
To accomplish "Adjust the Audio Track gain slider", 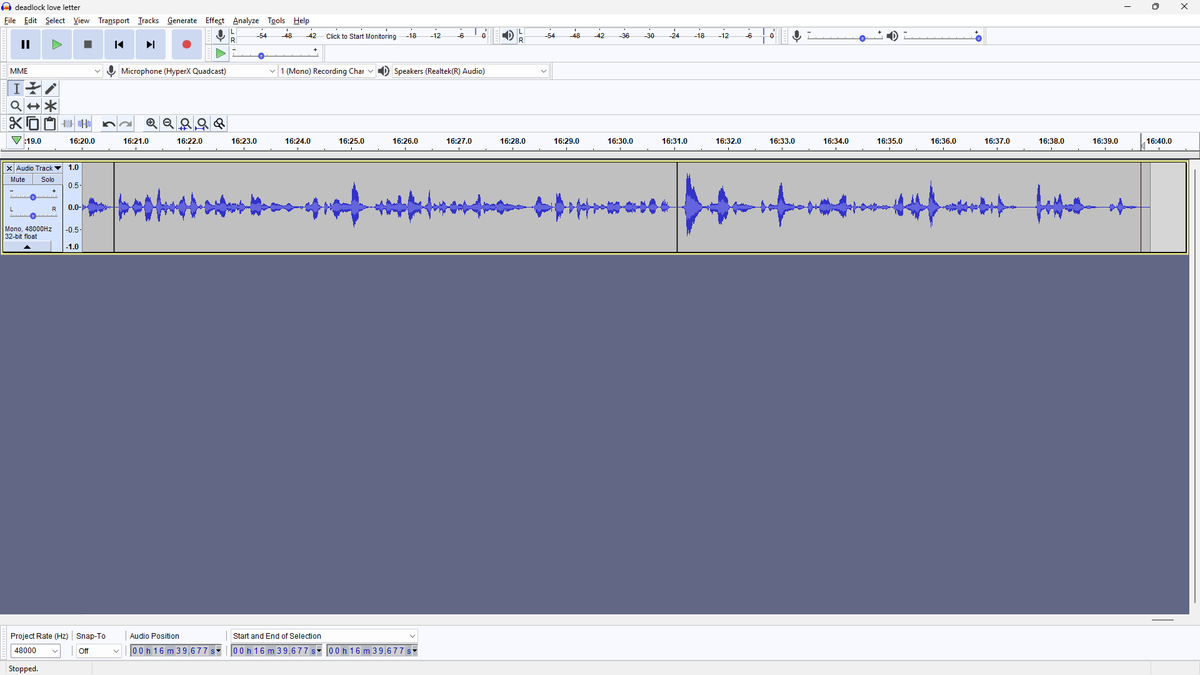I will pos(33,197).
